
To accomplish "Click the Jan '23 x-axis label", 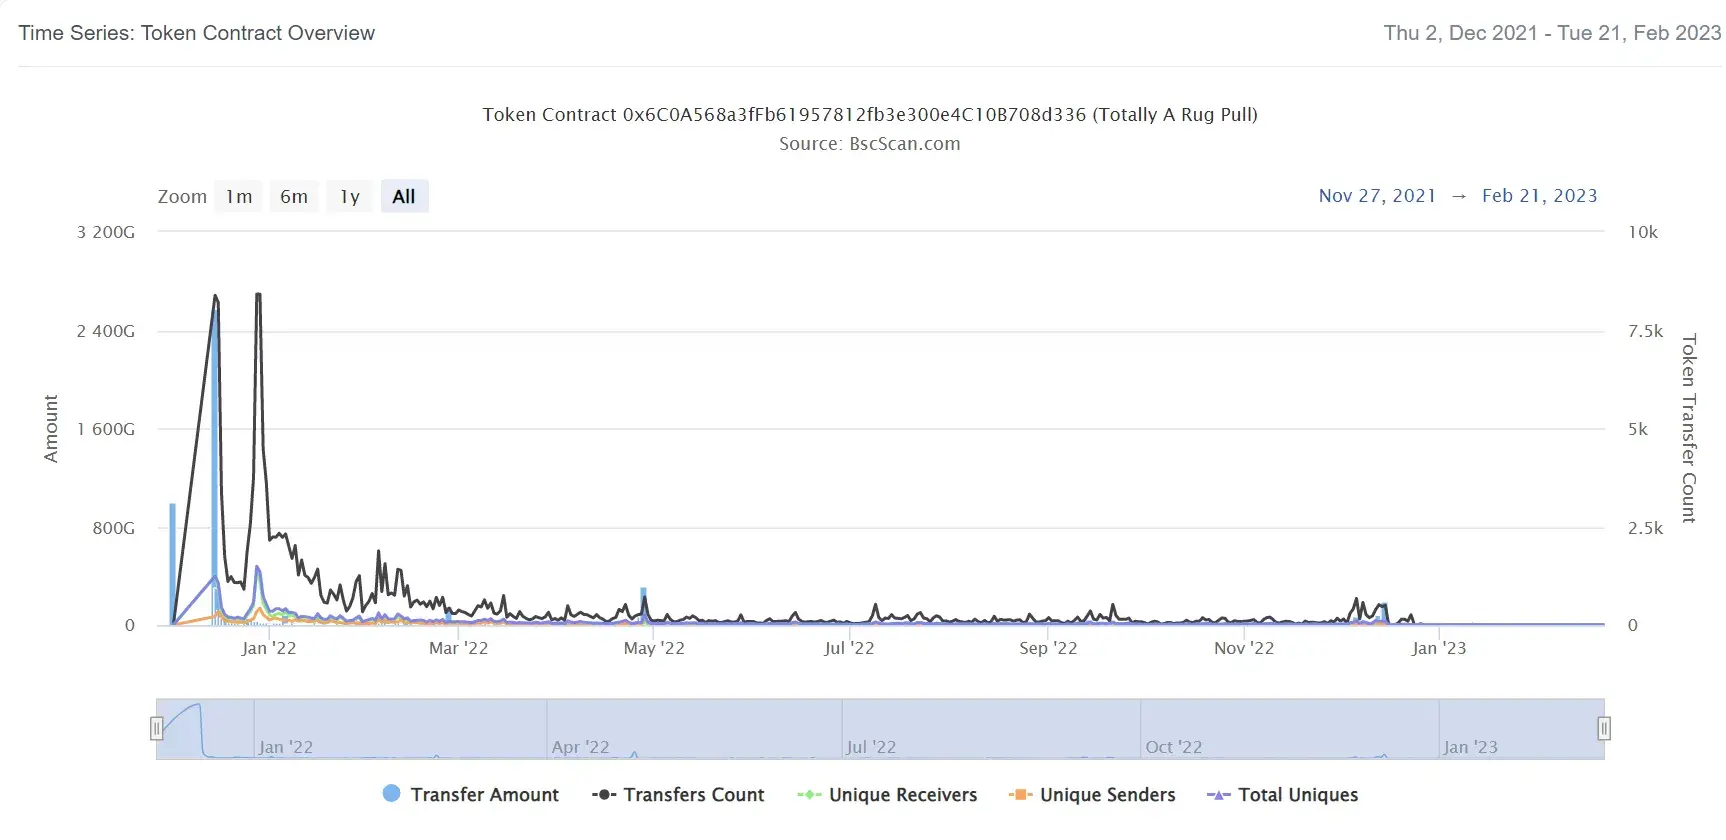I will point(1439,648).
